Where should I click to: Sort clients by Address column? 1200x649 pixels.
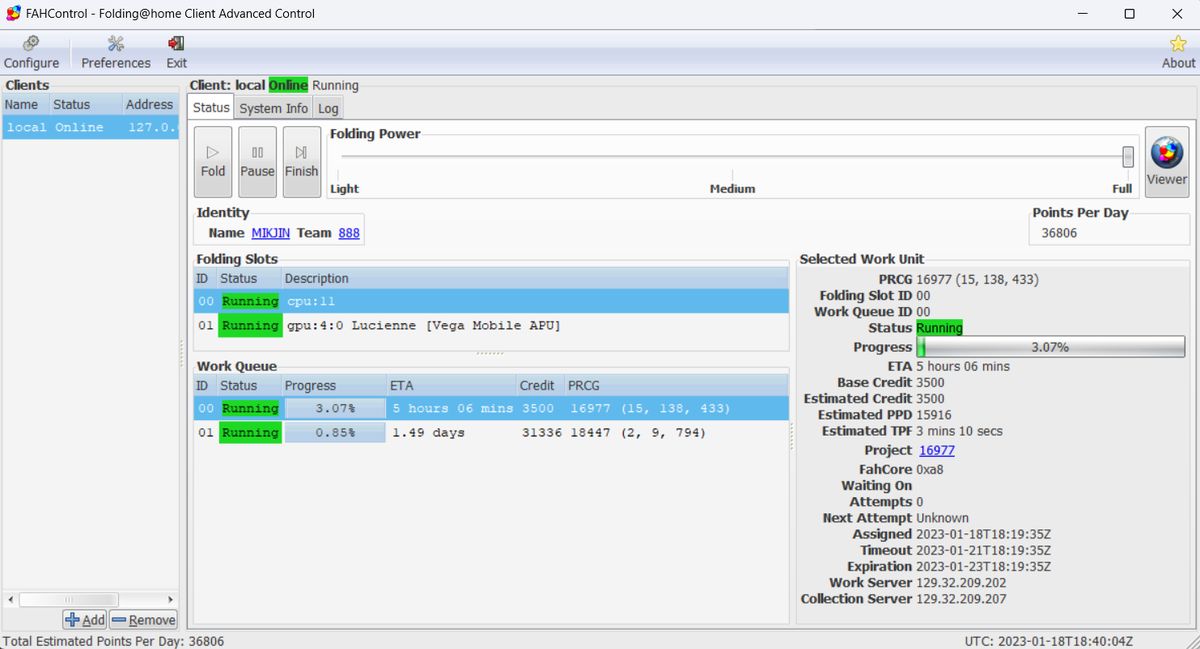coord(150,104)
